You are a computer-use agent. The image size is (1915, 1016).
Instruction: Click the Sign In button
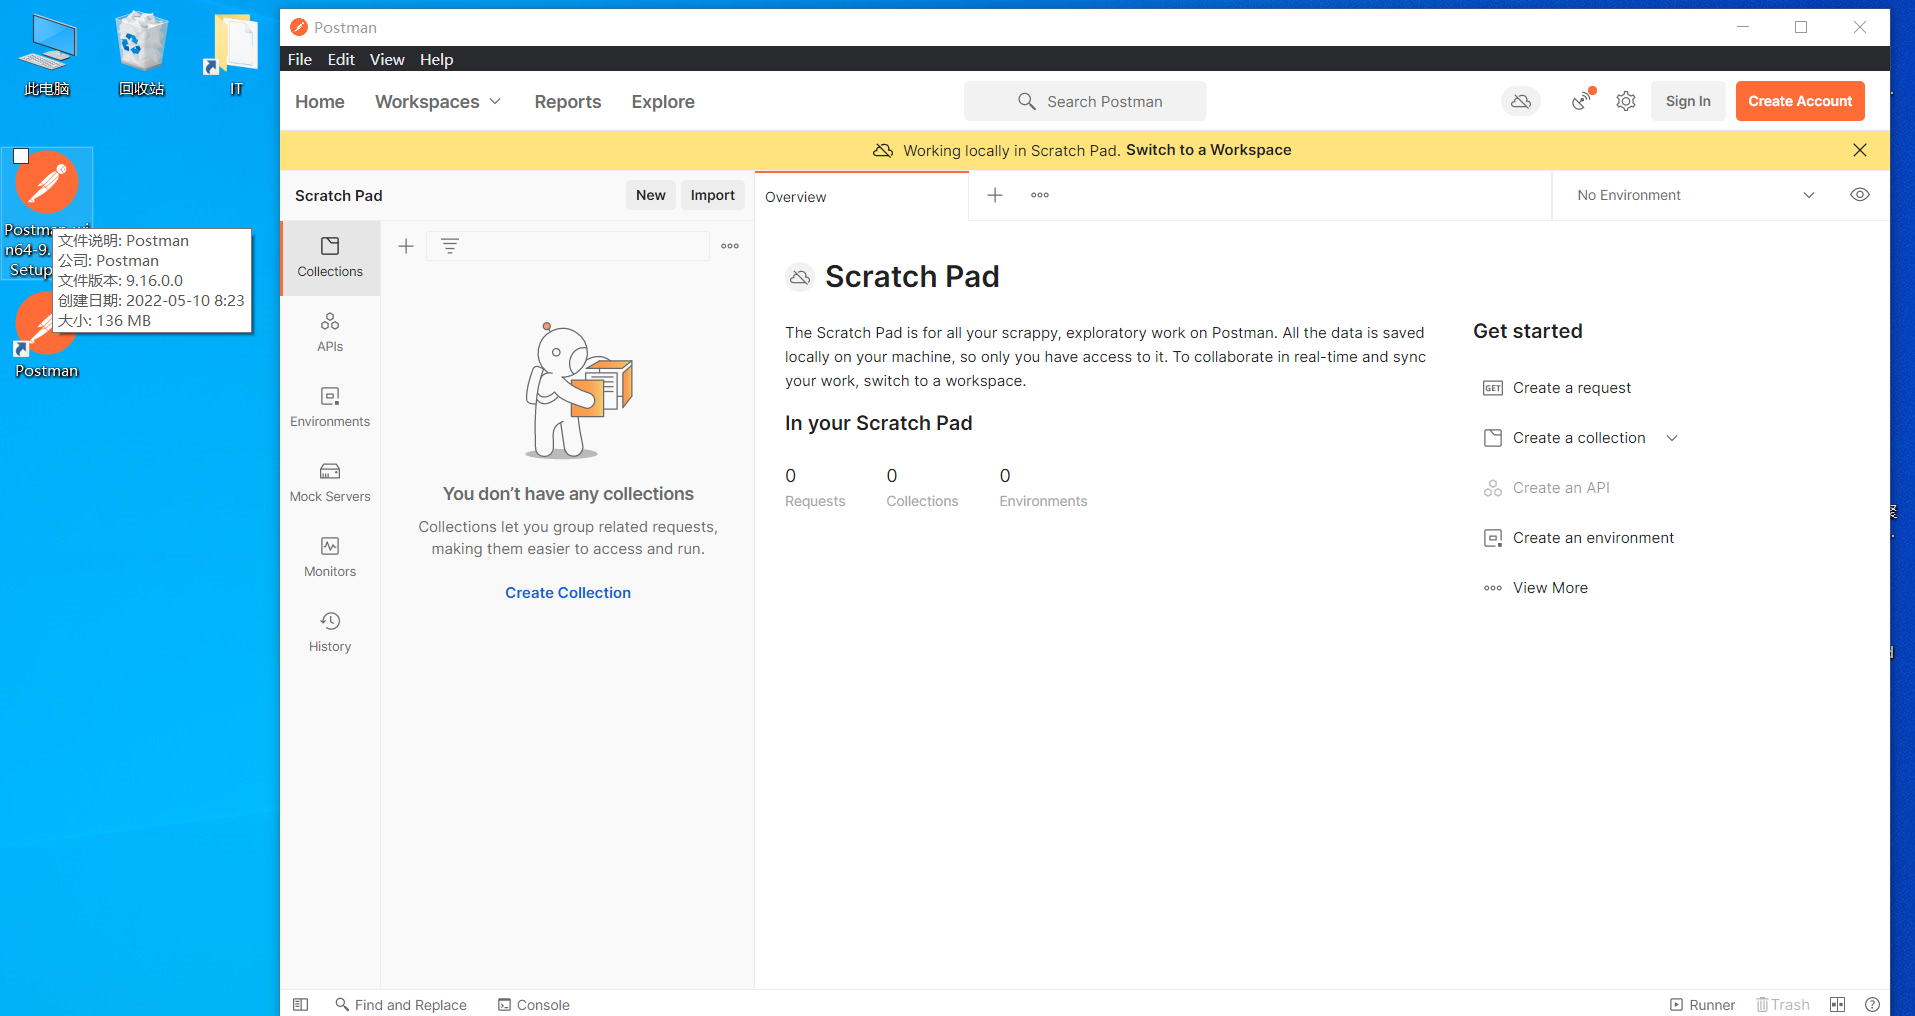[1688, 101]
